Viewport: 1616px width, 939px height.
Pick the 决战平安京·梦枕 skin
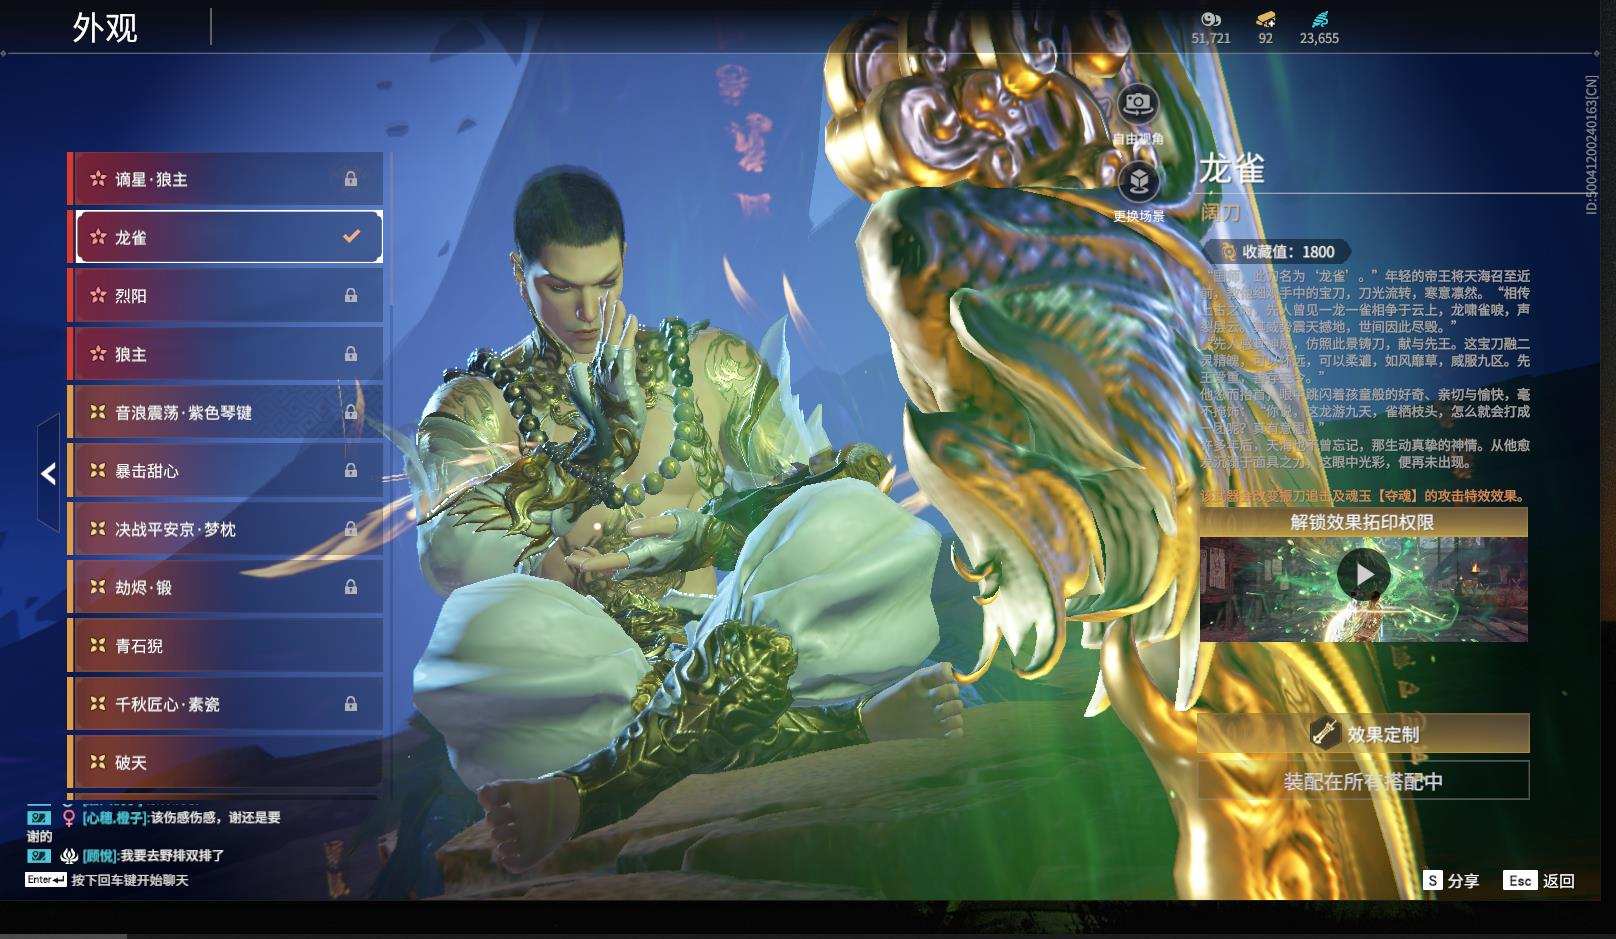(x=227, y=529)
